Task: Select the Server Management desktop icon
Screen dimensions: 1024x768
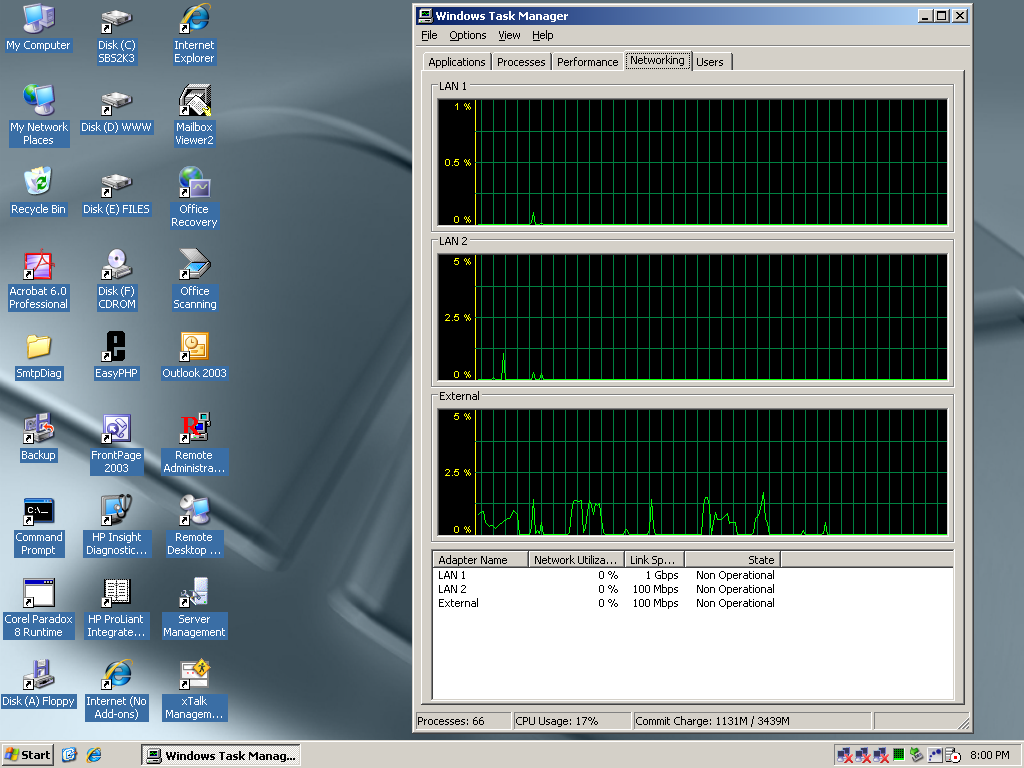Action: [x=194, y=609]
